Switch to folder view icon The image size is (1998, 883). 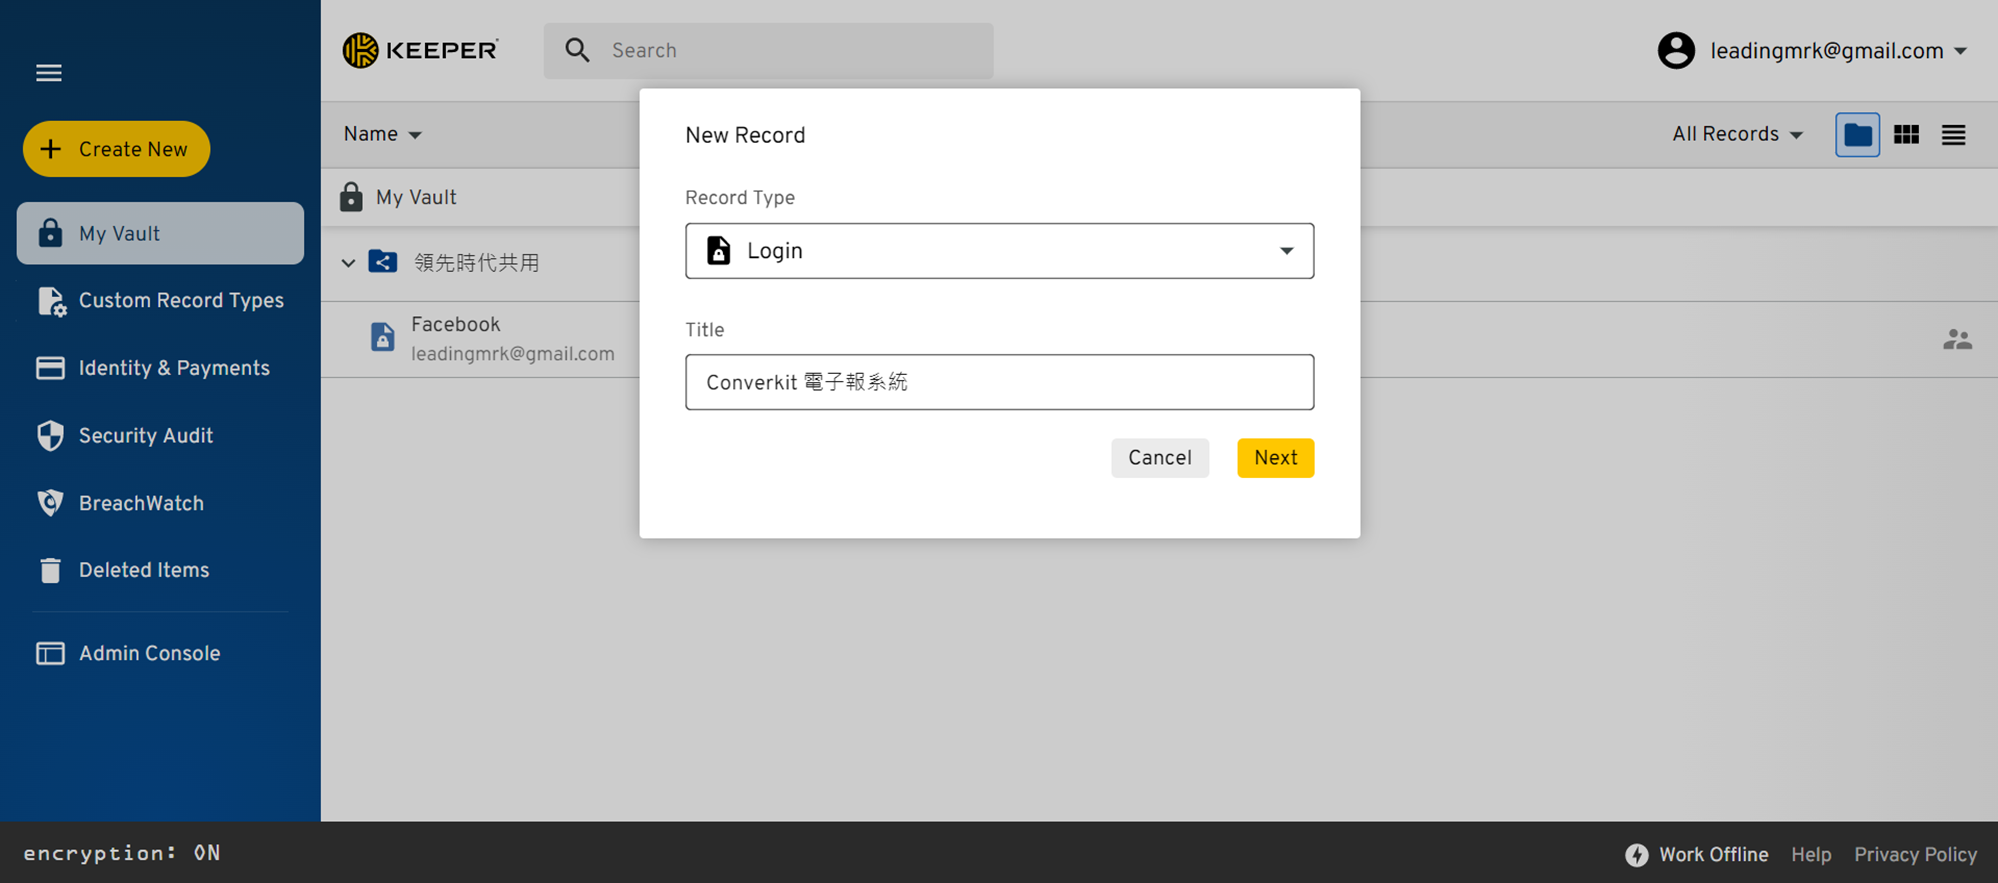pos(1857,135)
